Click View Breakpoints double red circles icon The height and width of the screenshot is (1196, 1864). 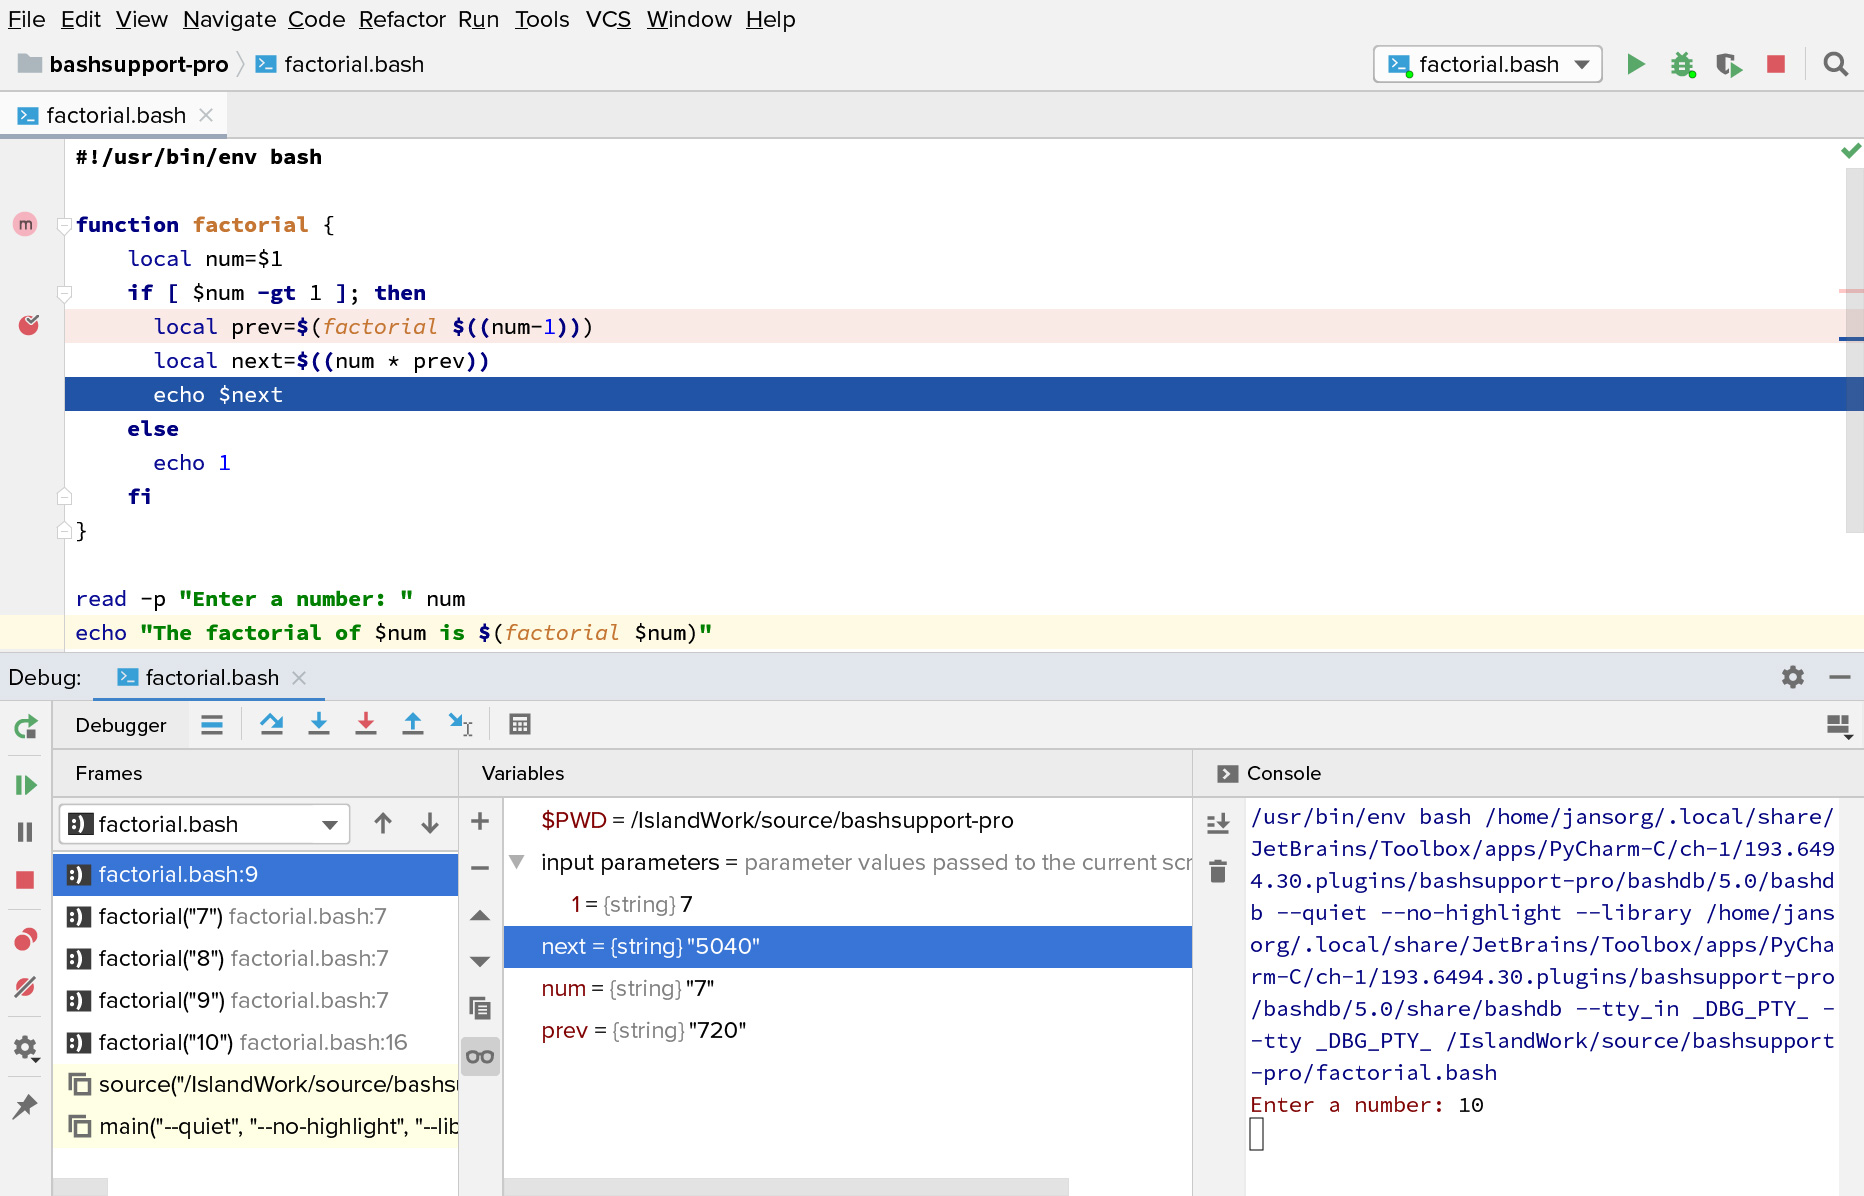[25, 939]
